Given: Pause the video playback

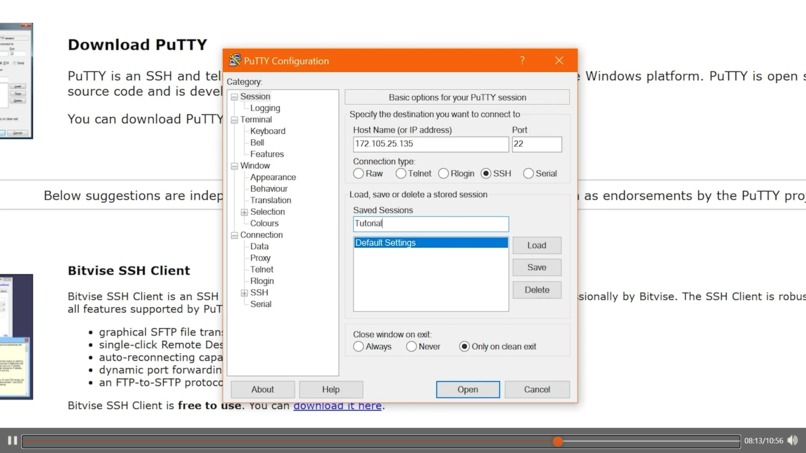Looking at the screenshot, I should pyautogui.click(x=12, y=440).
